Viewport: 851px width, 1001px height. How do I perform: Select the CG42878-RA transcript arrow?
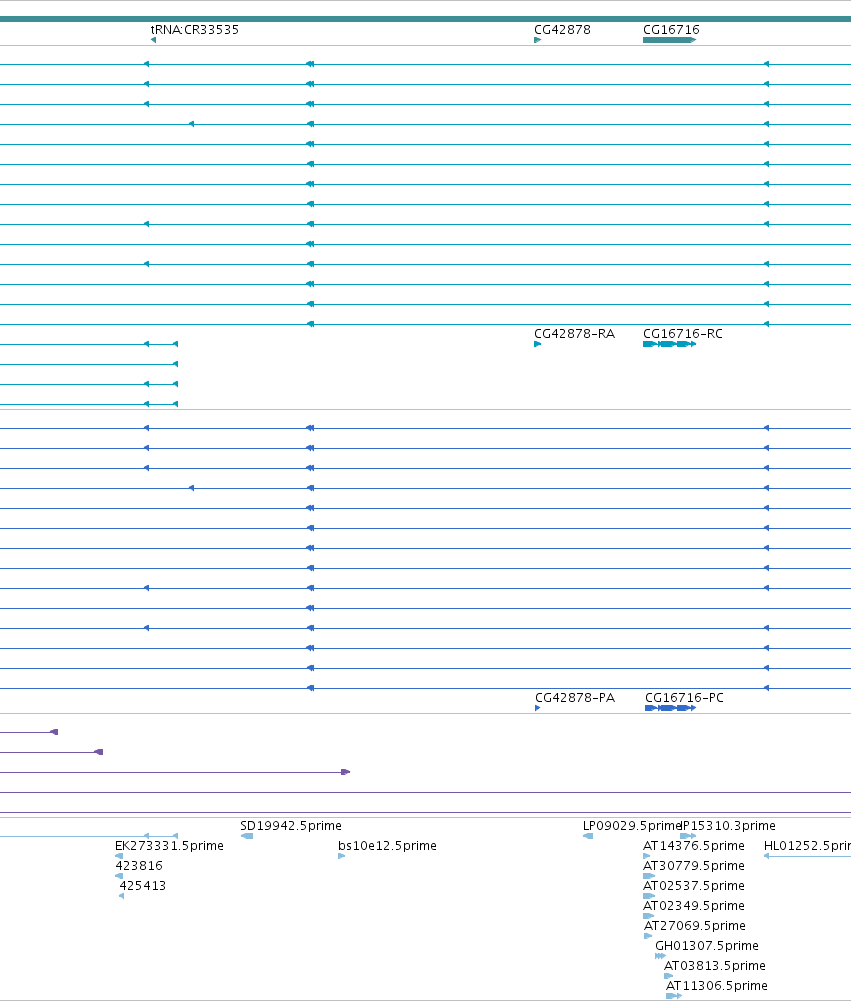[538, 344]
